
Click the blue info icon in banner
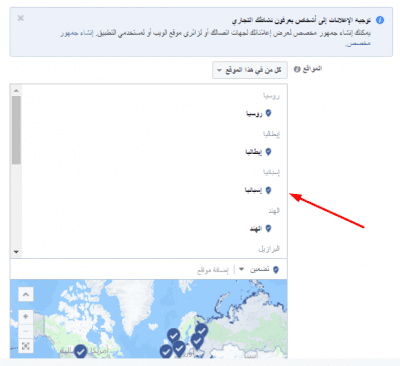tap(380, 20)
